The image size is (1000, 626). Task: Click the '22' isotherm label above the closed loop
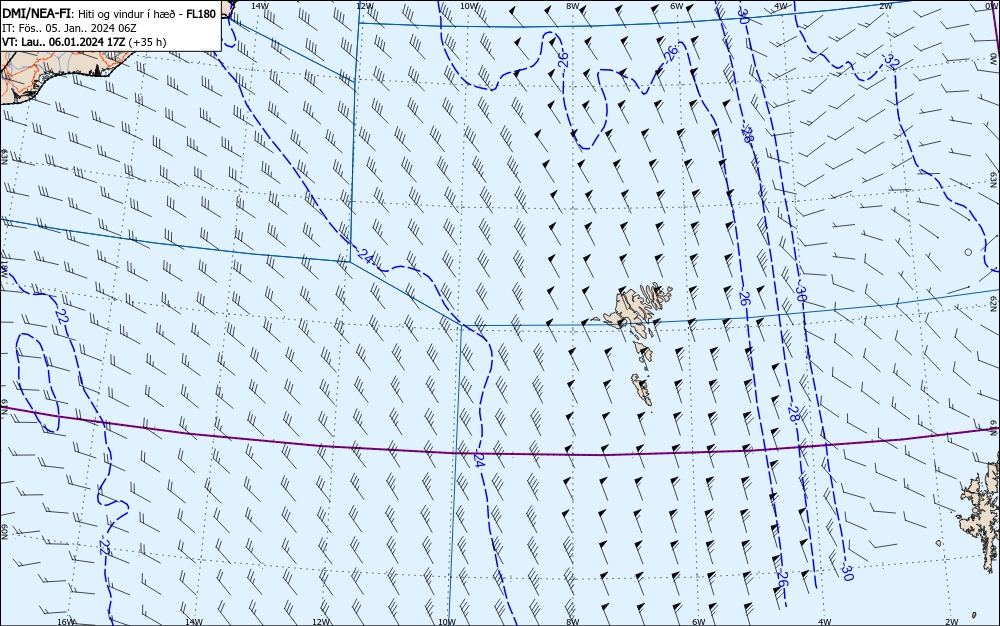coord(61,316)
